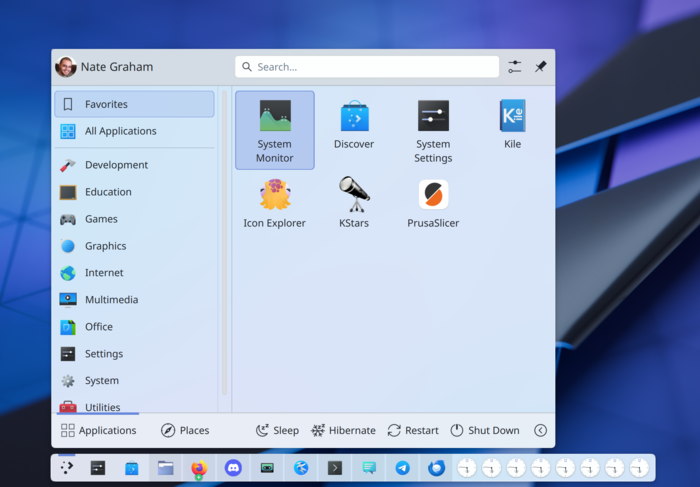This screenshot has width=700, height=487.
Task: Open KStars telescope app
Action: [354, 203]
